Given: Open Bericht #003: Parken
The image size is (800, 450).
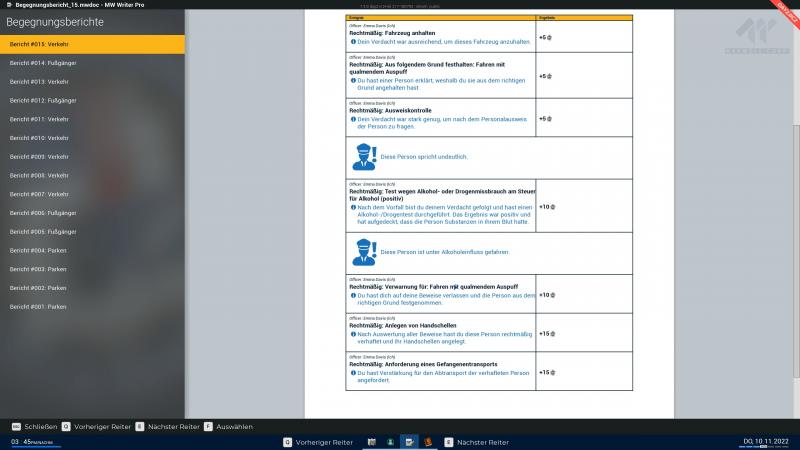Looking at the screenshot, I should [x=92, y=269].
